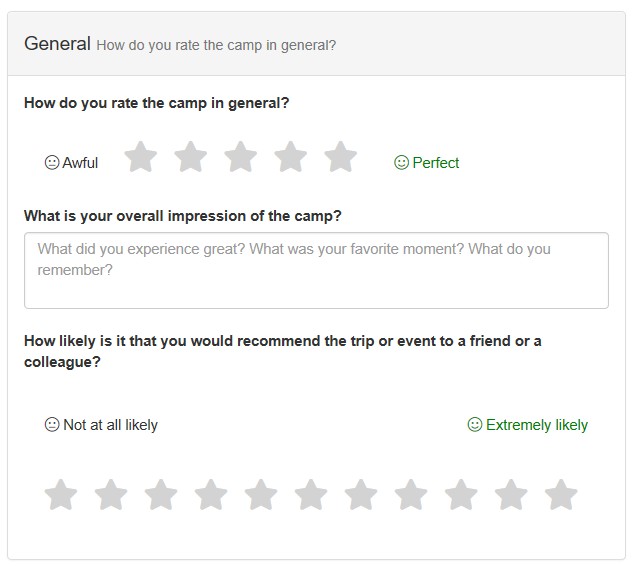
Task: Click the green Extremely likely smiley icon
Action: [475, 424]
